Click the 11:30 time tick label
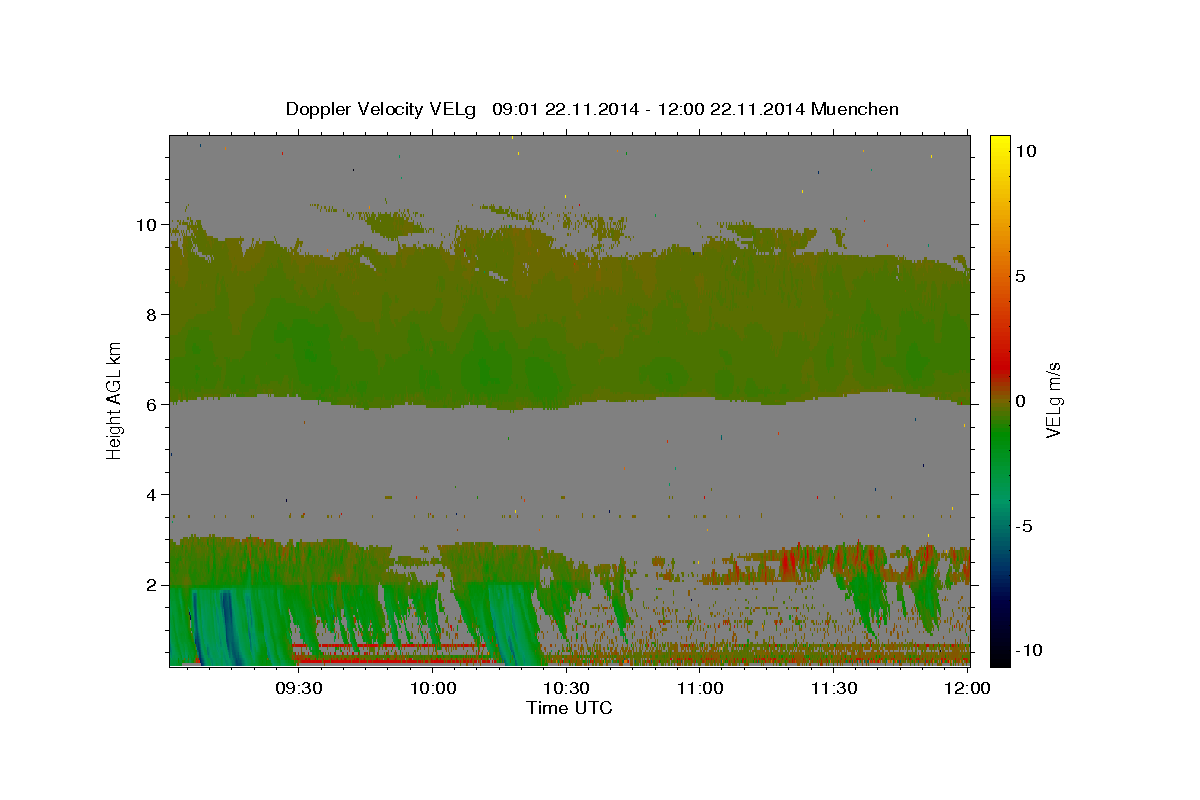 coord(833,688)
